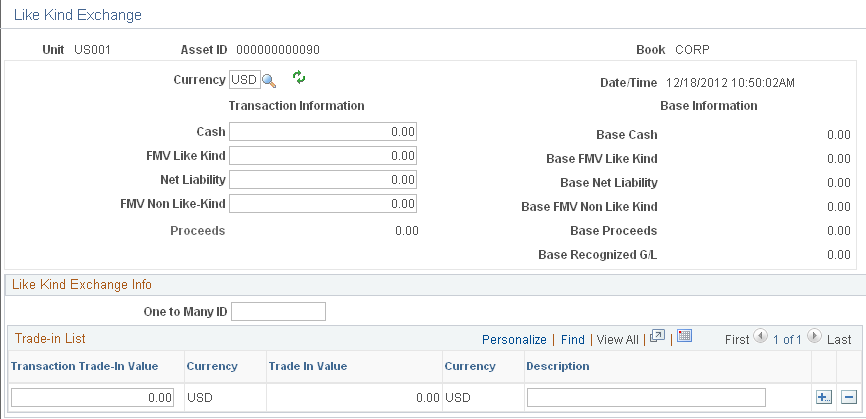Screen dimensions: 866x419
Task: Click the First navigation link
Action: click(737, 340)
